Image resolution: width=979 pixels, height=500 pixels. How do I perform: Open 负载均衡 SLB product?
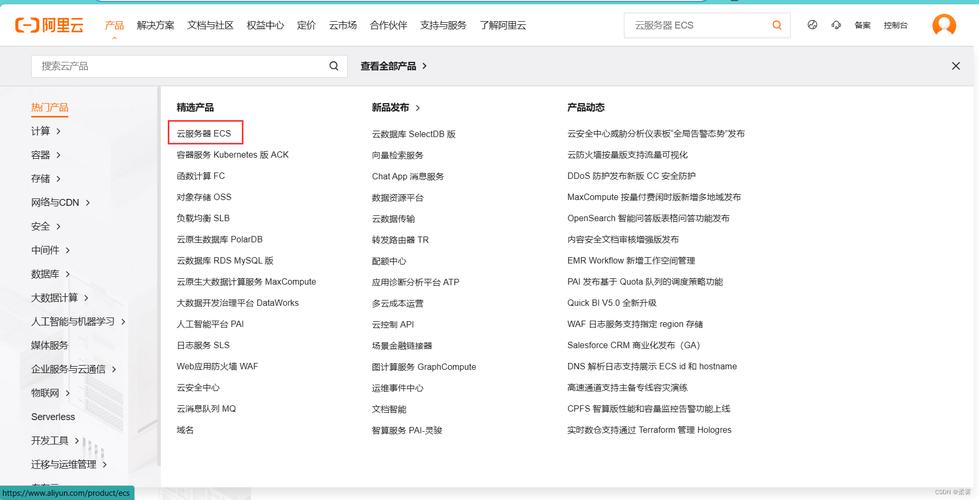[x=204, y=218]
